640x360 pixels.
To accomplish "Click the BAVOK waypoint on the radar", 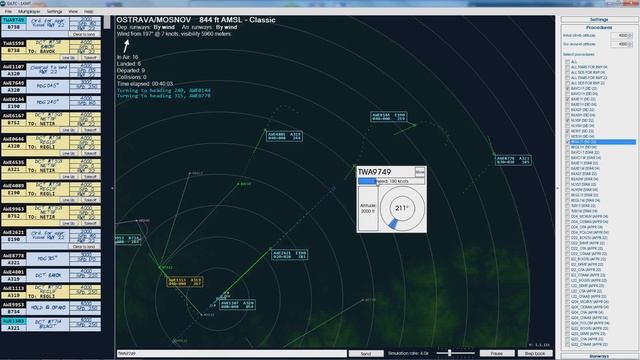I will point(245,184).
